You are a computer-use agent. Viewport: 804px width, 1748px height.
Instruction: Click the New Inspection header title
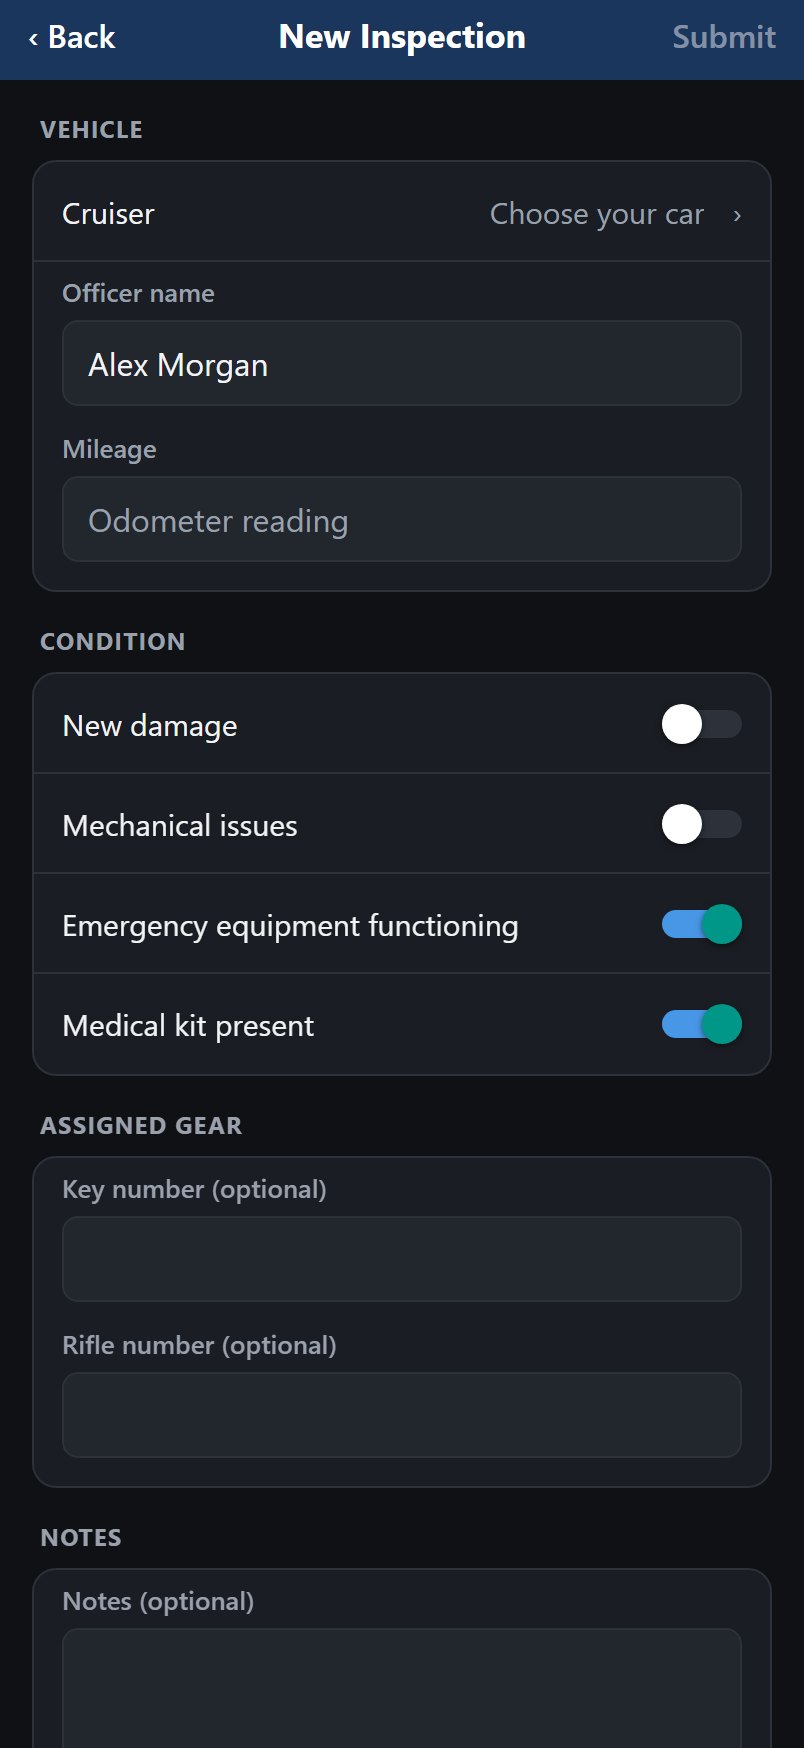[402, 37]
